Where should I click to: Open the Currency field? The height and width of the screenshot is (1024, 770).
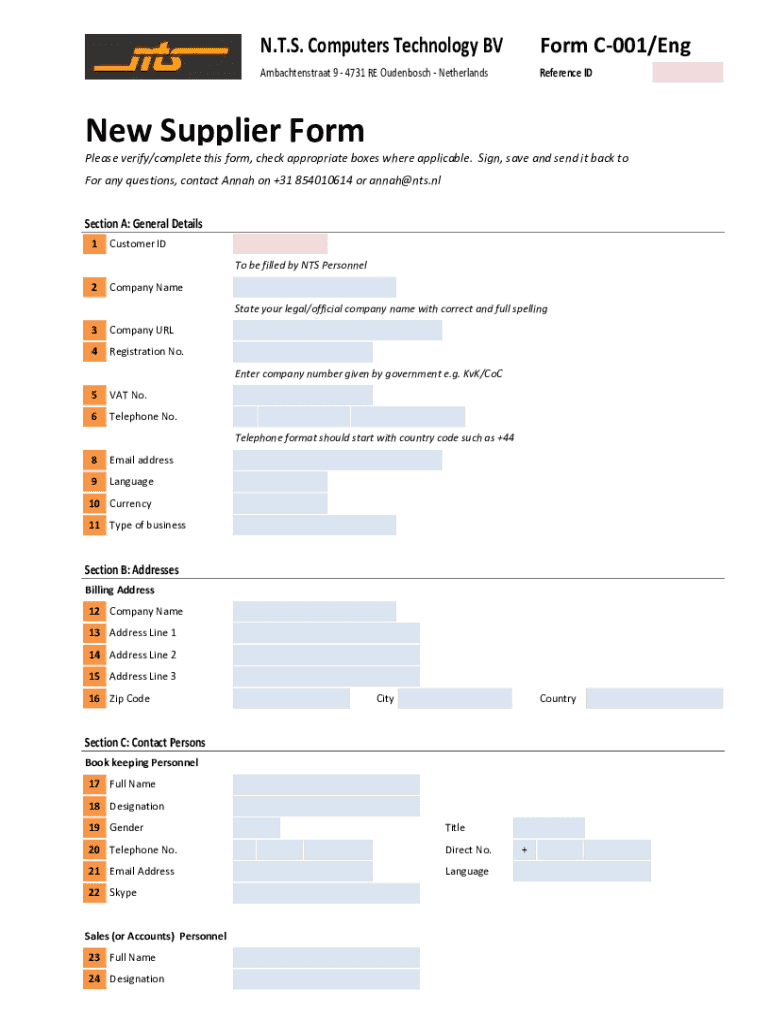pos(280,504)
